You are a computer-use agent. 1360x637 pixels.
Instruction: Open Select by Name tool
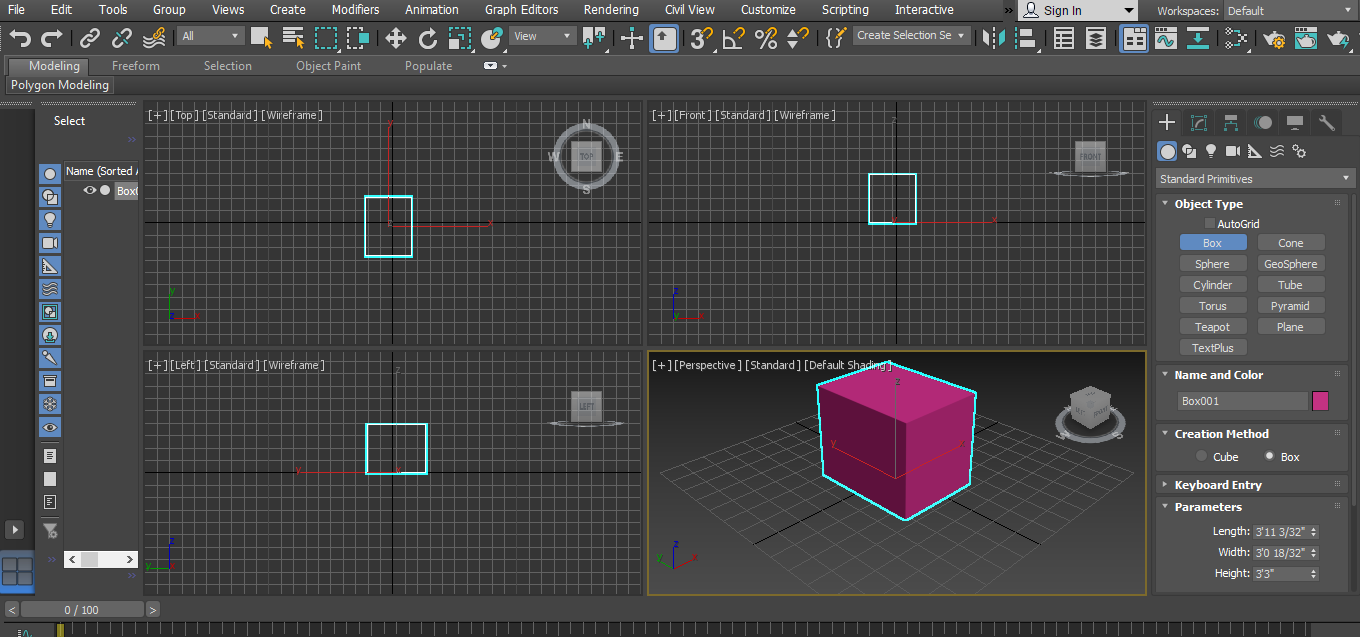click(293, 39)
